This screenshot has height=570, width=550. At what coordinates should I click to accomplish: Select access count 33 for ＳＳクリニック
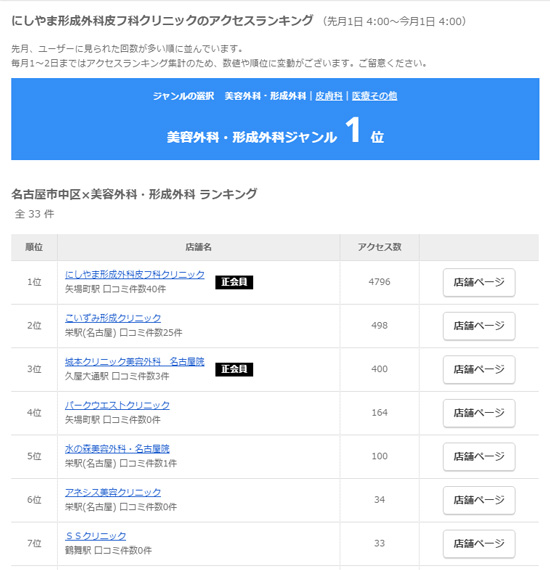coord(380,543)
